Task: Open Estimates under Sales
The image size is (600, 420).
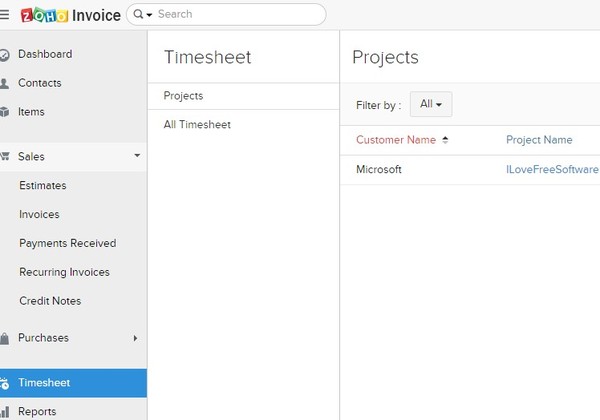Action: [x=42, y=185]
